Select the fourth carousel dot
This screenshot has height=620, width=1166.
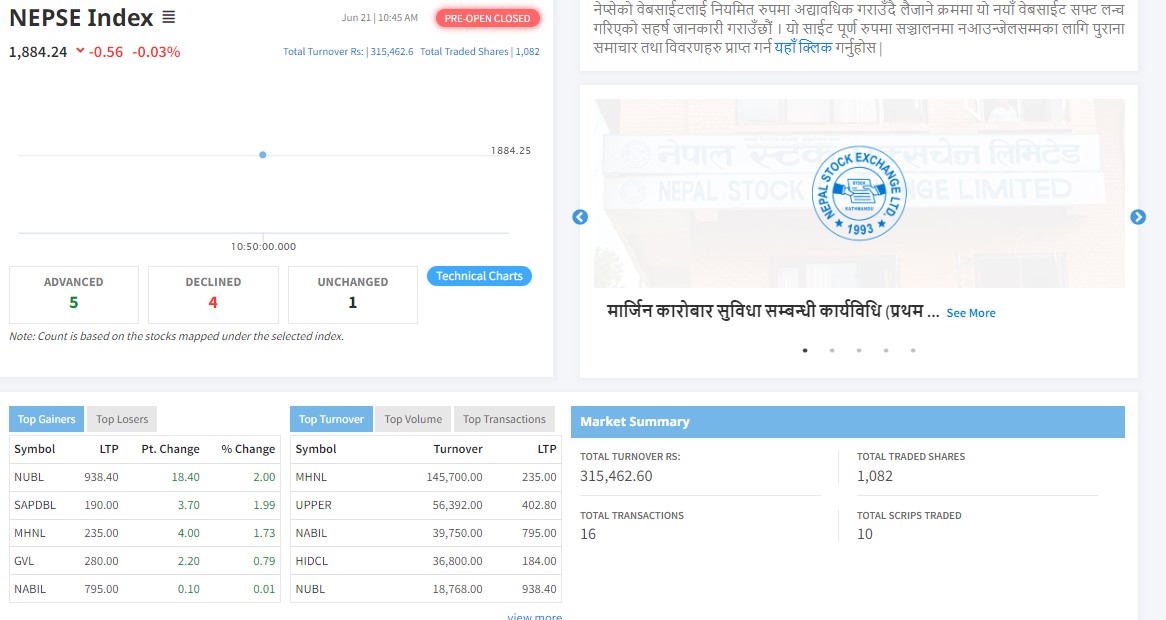886,350
